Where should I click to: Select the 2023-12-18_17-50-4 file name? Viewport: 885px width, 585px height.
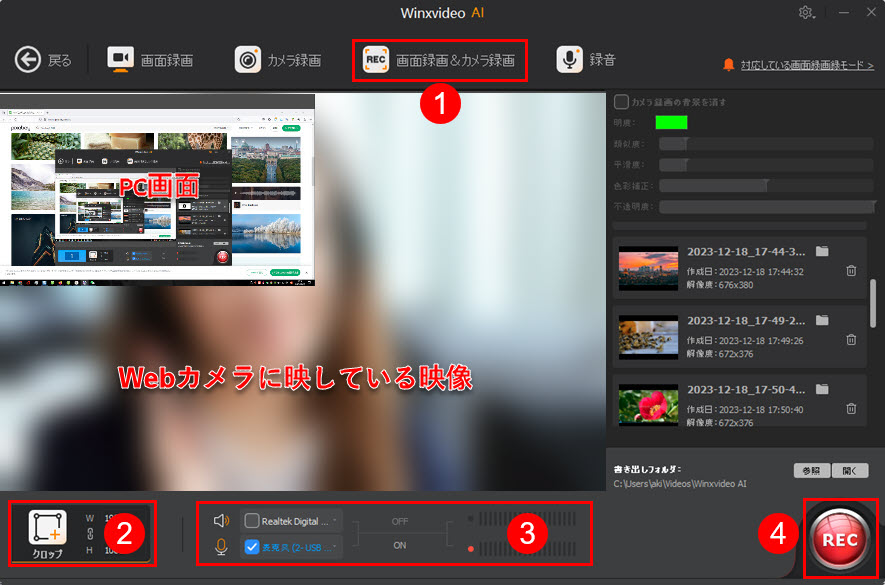tap(746, 390)
